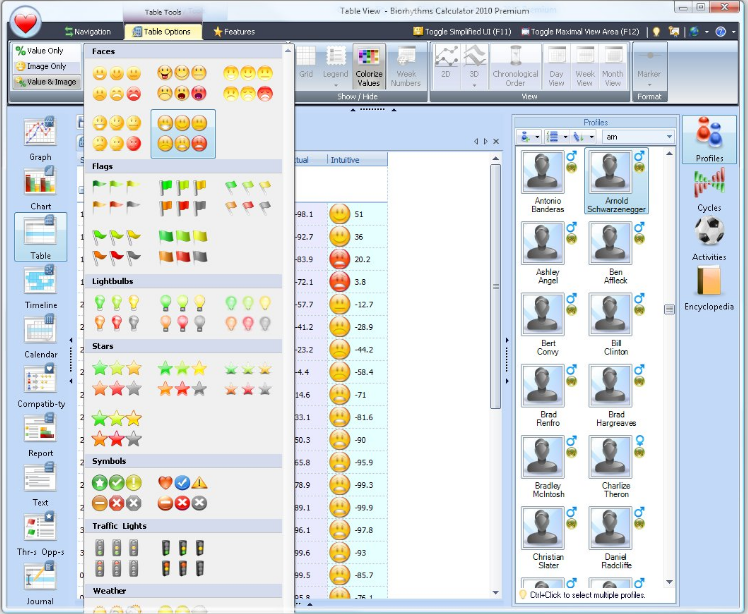Image resolution: width=748 pixels, height=614 pixels.
Task: Click the table's vertical scrollbar thumb
Action: pos(495,286)
